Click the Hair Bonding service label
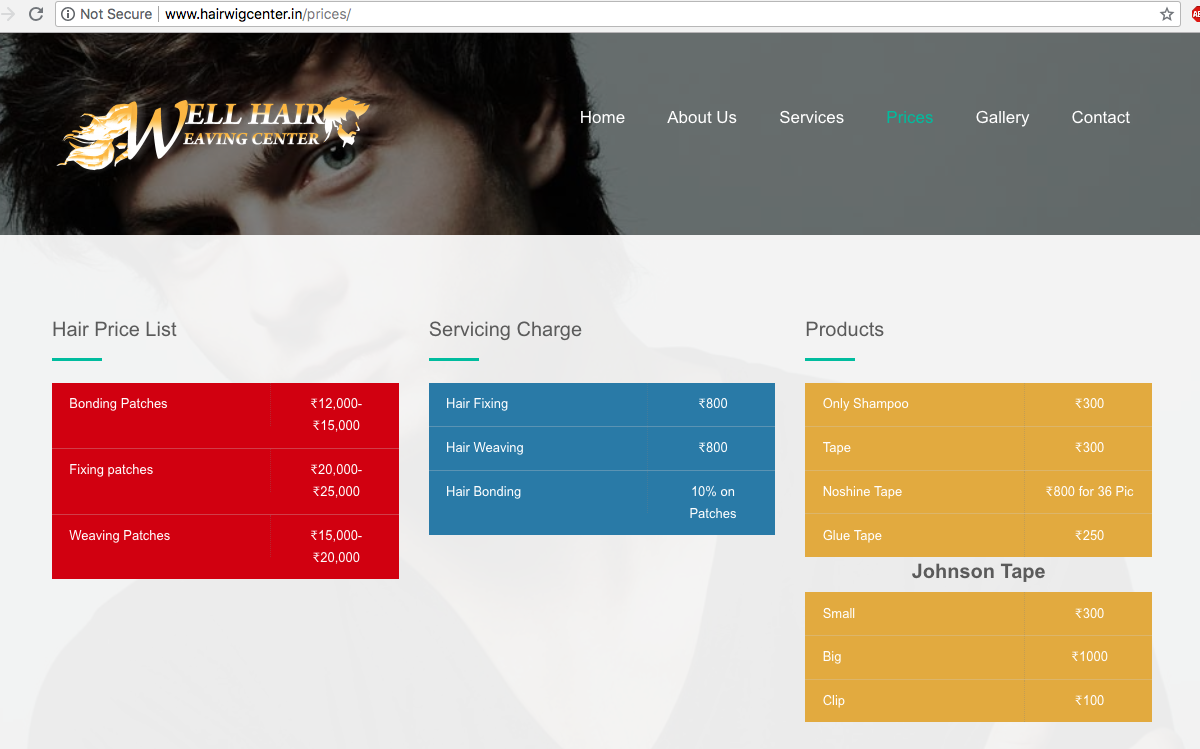Screen dimensions: 1200x749 coord(483,492)
